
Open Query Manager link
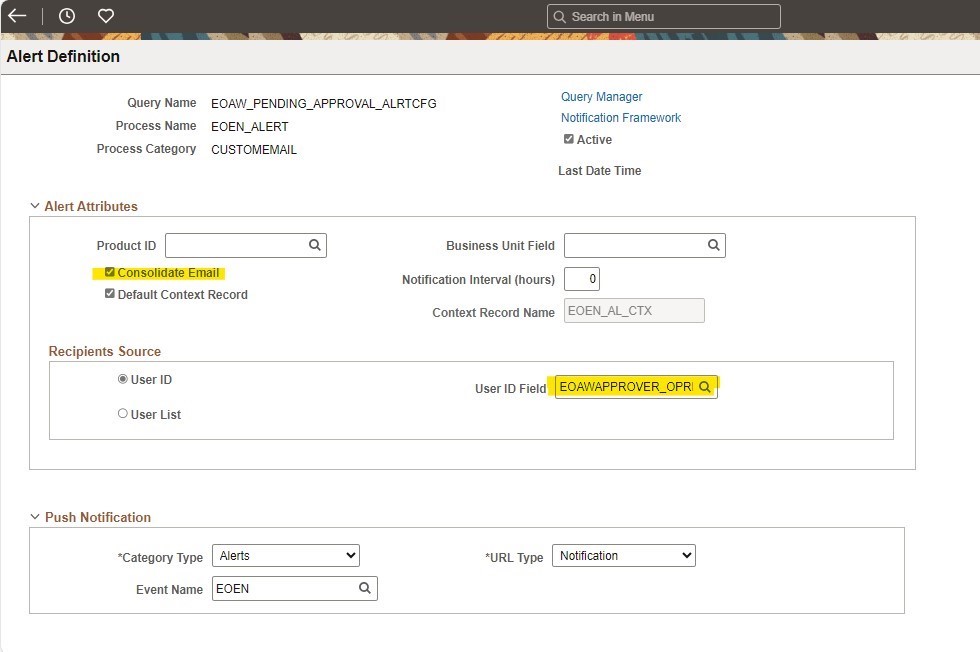point(601,97)
